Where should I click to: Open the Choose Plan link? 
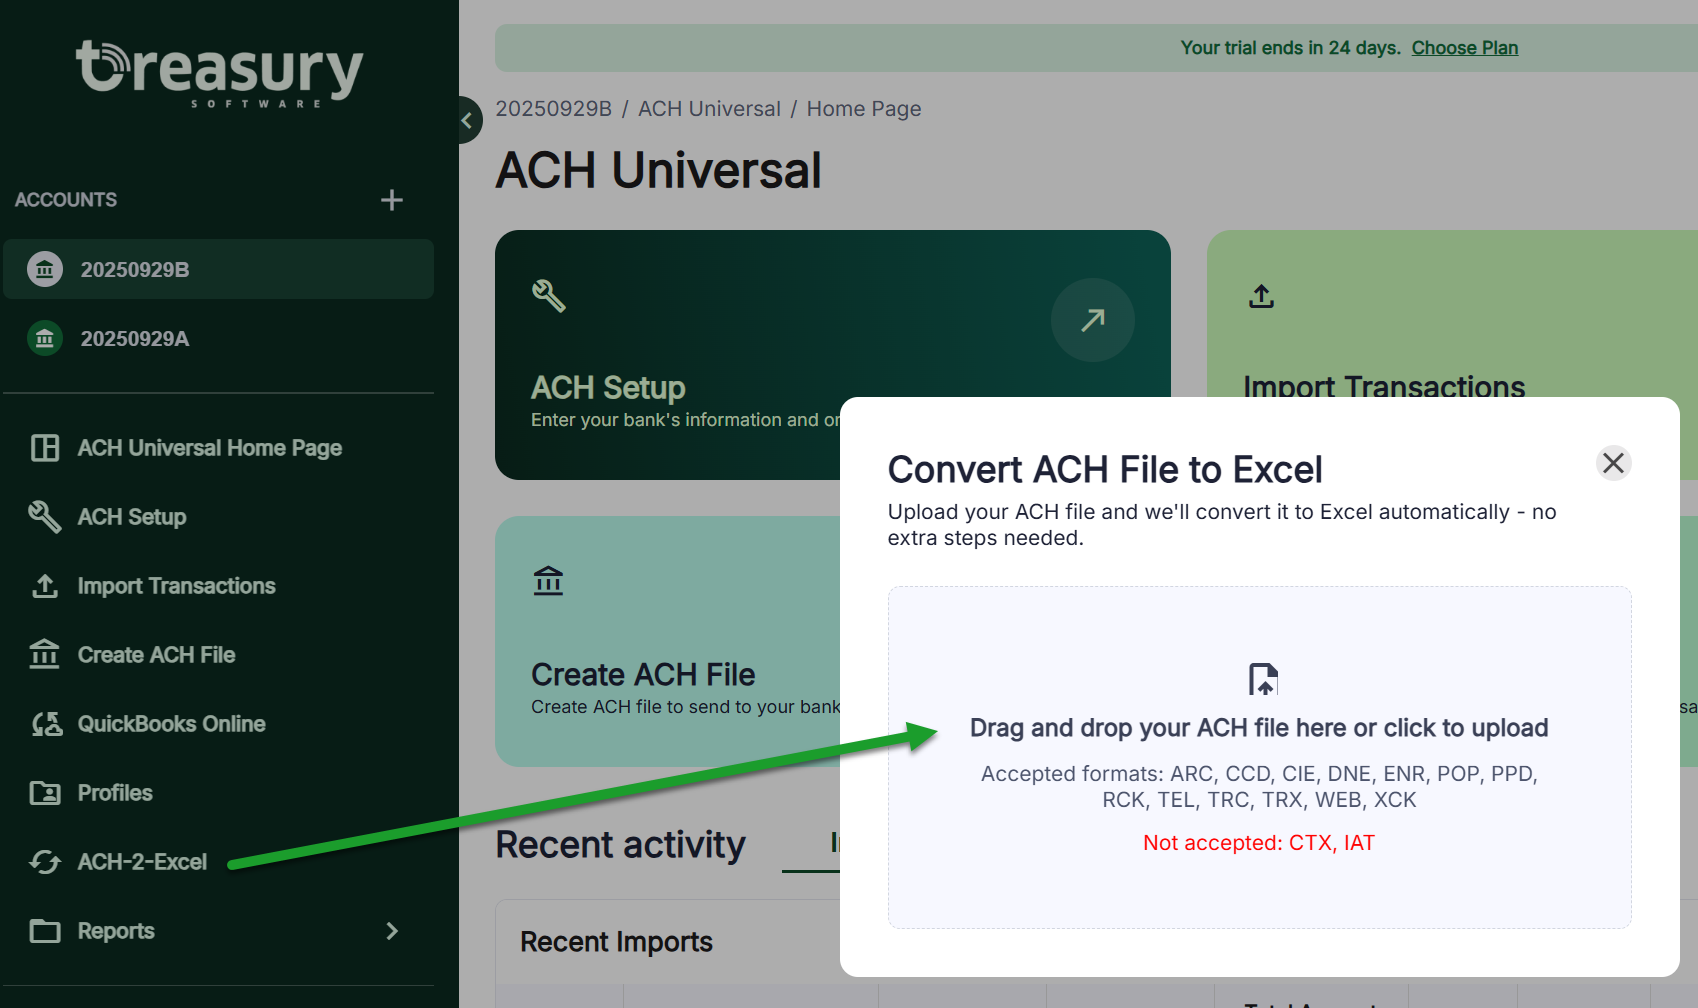pos(1464,47)
